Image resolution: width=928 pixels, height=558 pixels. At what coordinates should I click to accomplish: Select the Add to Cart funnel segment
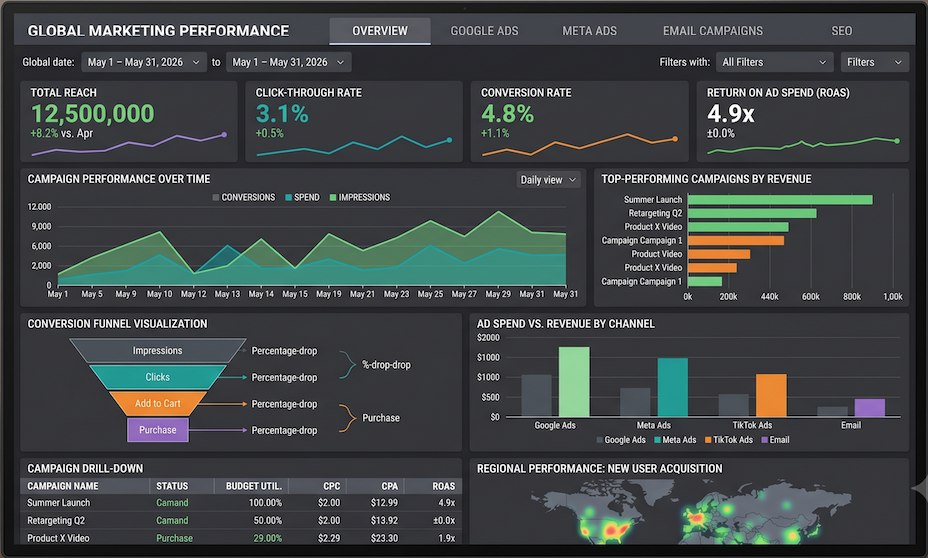tap(157, 404)
